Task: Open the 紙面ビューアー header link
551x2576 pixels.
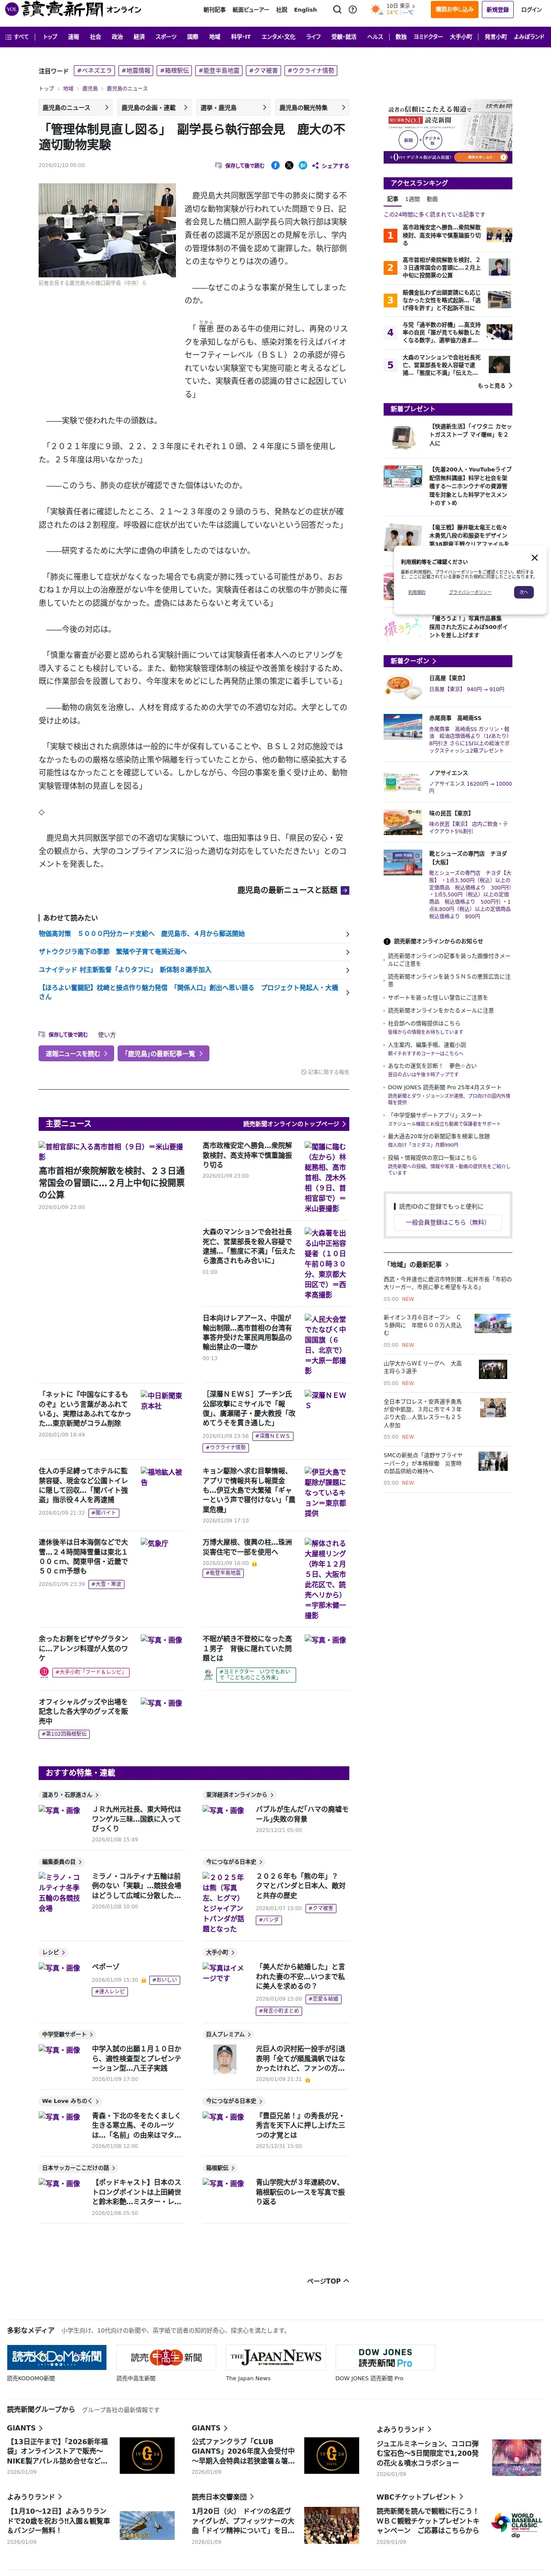Action: point(250,10)
